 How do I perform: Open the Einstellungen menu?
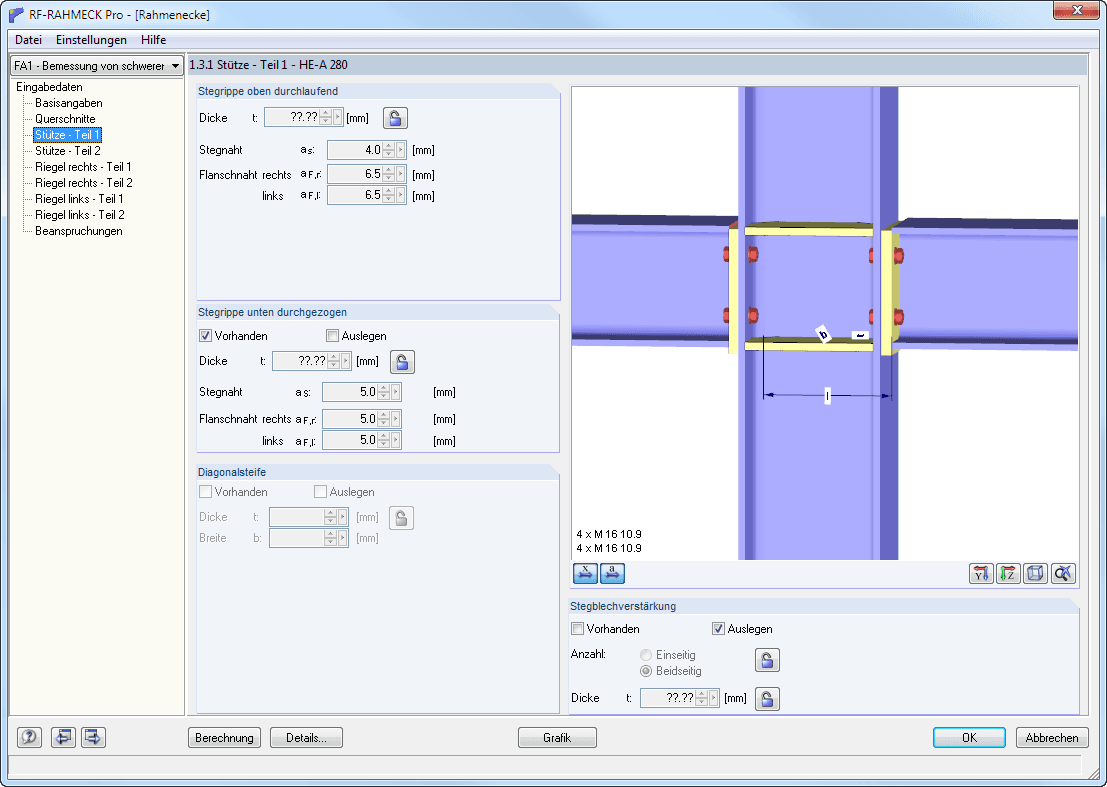pos(91,40)
